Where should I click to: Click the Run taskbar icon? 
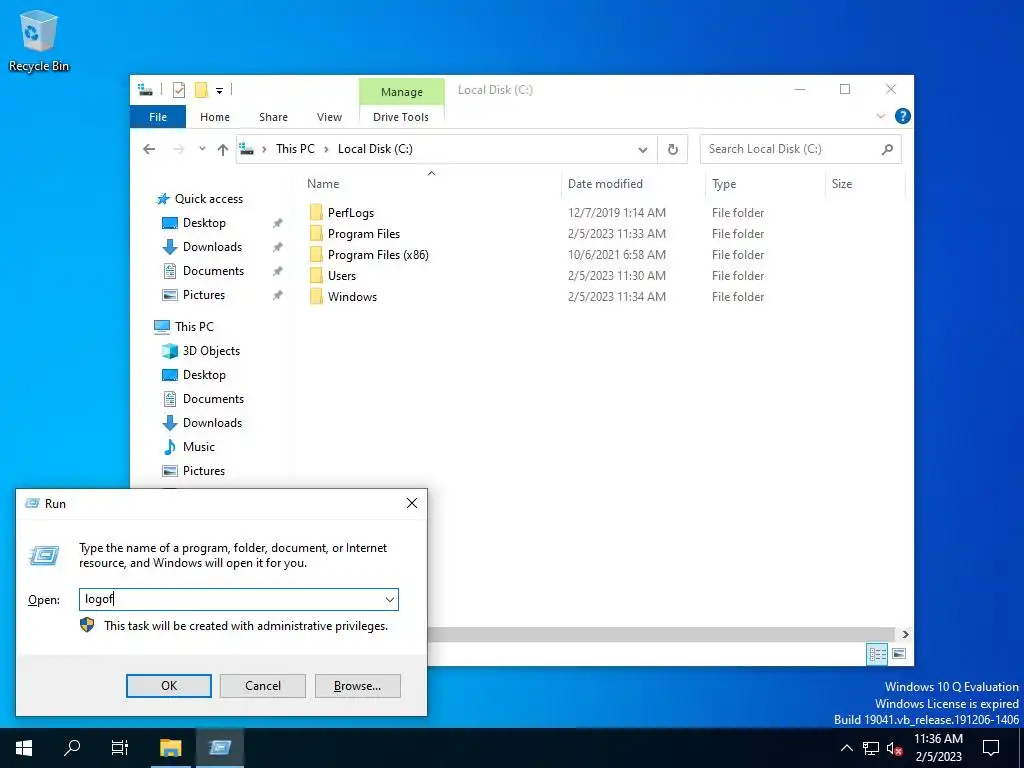click(x=220, y=748)
